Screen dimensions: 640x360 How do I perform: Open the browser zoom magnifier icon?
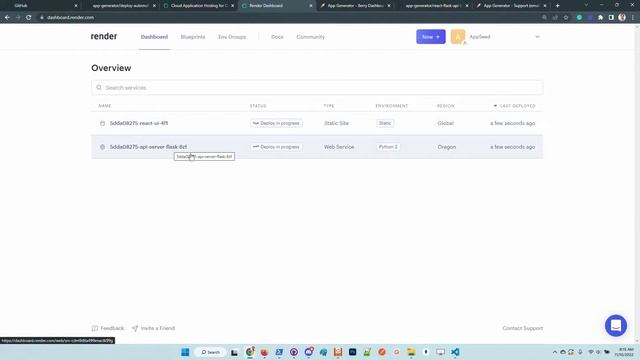click(544, 18)
